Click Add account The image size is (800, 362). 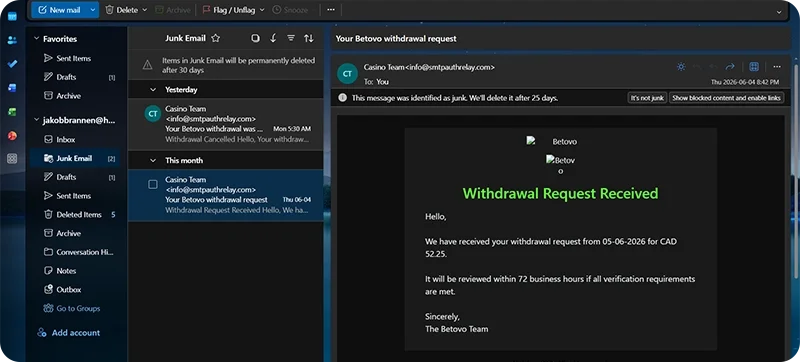coord(69,332)
